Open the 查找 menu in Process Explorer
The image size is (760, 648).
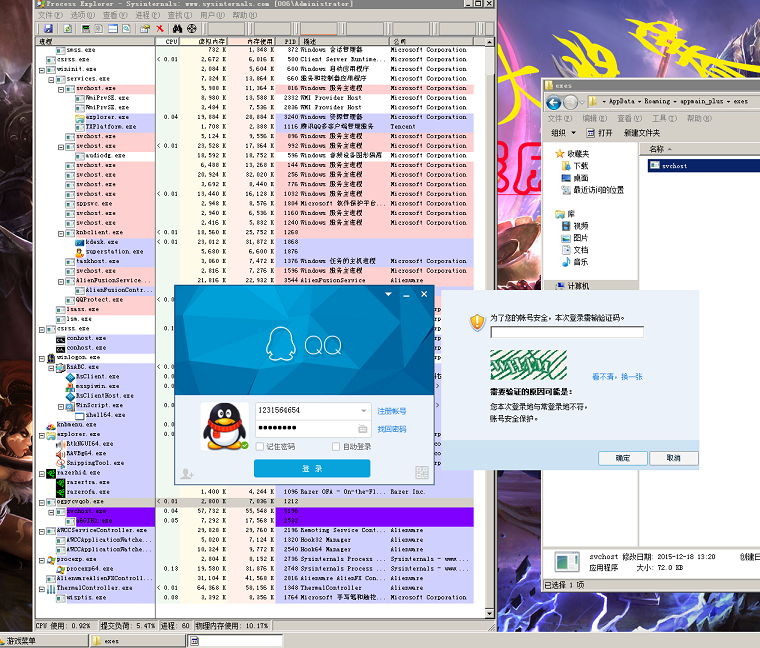coord(180,15)
